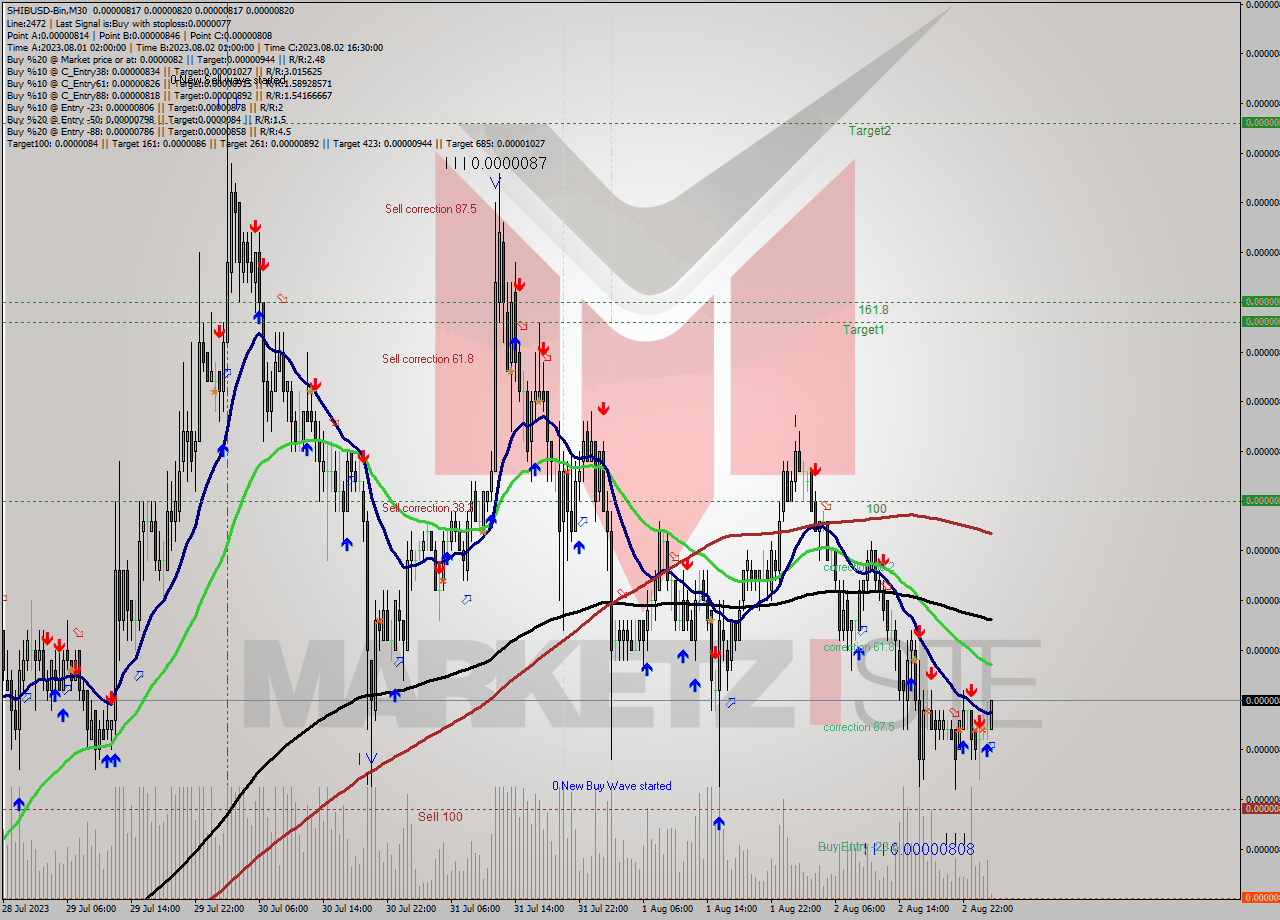Screen dimensions: 1280x920
Task: Select 'Buy %20 @ Market price' info line
Action: point(166,59)
